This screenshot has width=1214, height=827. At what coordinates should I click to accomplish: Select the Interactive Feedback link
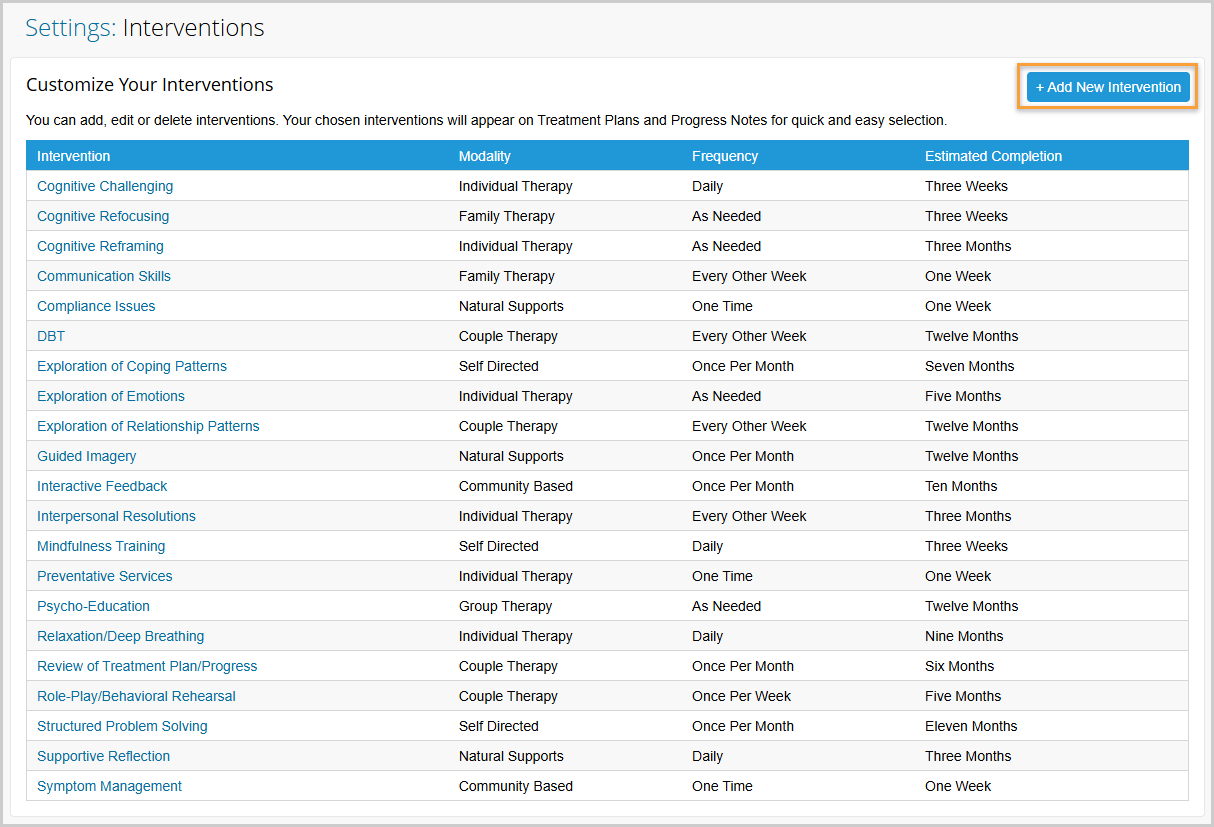pyautogui.click(x=102, y=486)
